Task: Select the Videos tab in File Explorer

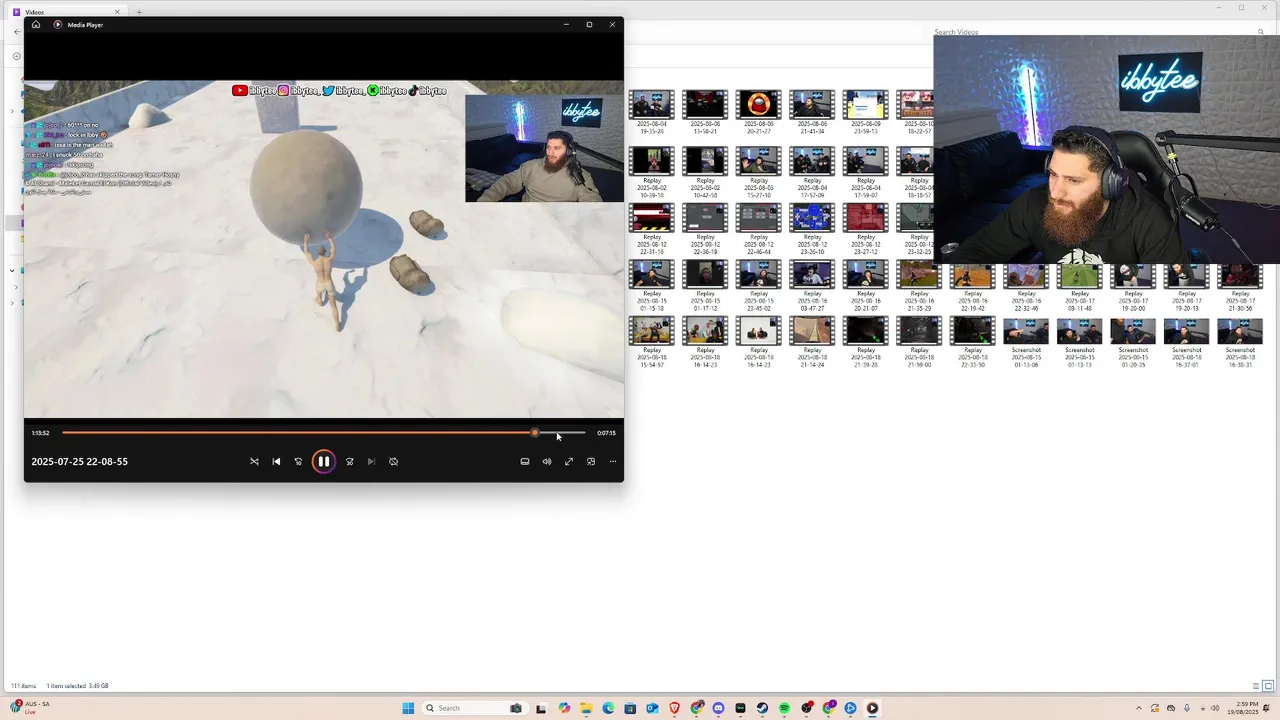Action: click(x=66, y=12)
